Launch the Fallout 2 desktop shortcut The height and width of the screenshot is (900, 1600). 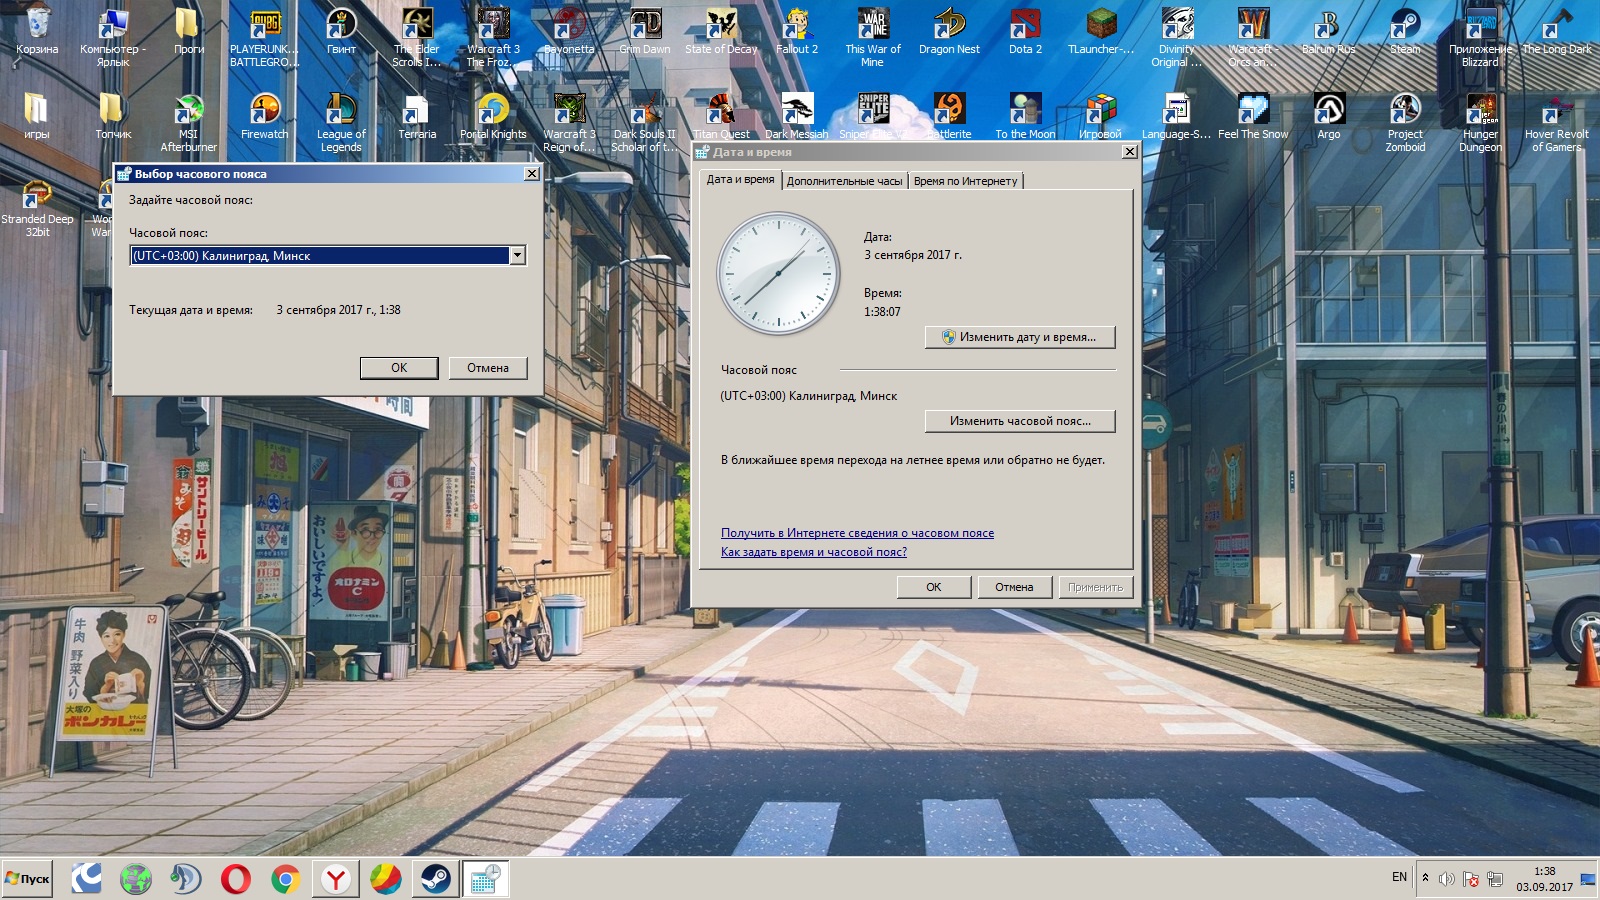click(797, 32)
